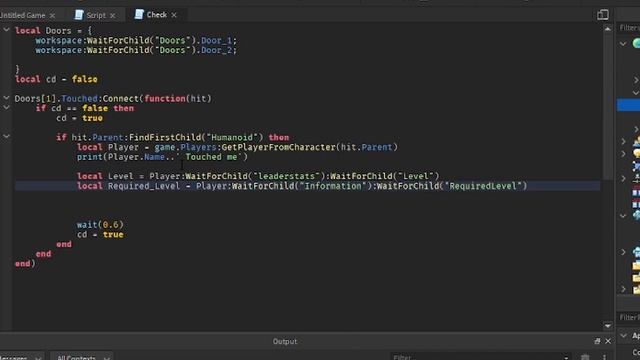Collapse the Workspace node in Explorer
The height and width of the screenshot is (360, 640).
[x=623, y=44]
